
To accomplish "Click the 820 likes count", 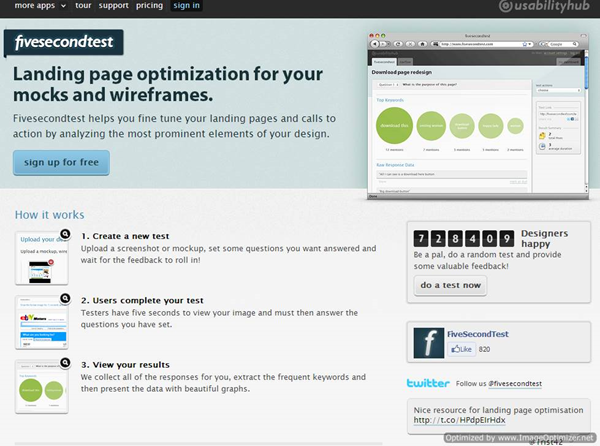I will pyautogui.click(x=484, y=349).
